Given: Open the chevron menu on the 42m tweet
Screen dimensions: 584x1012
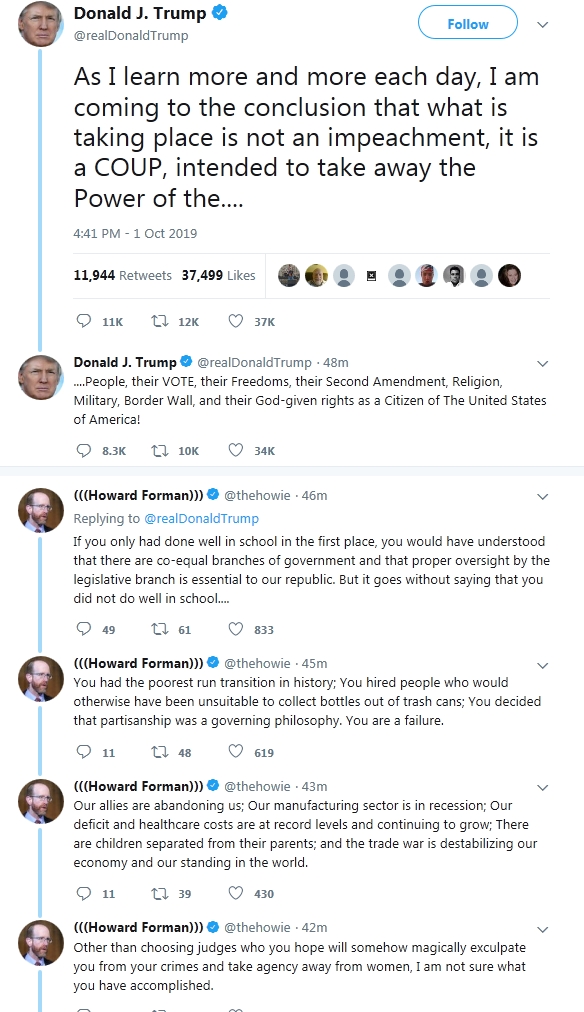Looking at the screenshot, I should tap(543, 929).
